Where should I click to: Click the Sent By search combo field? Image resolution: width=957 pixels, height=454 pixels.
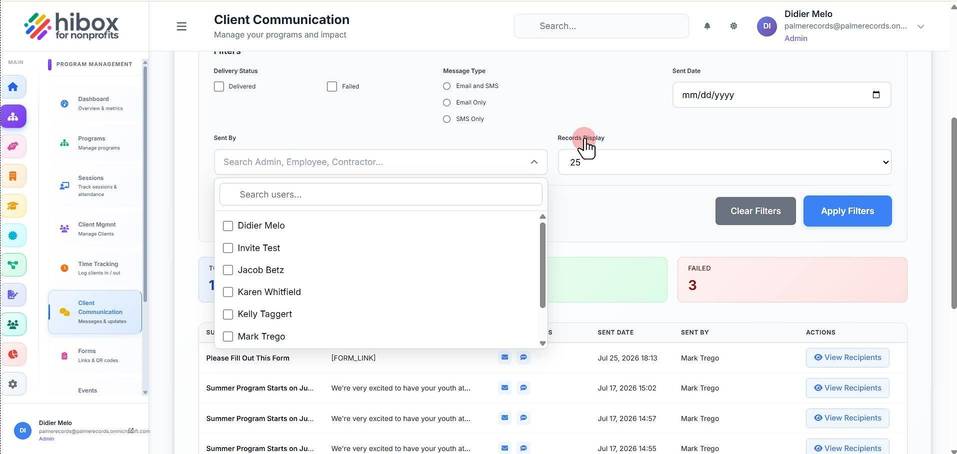[x=381, y=162]
